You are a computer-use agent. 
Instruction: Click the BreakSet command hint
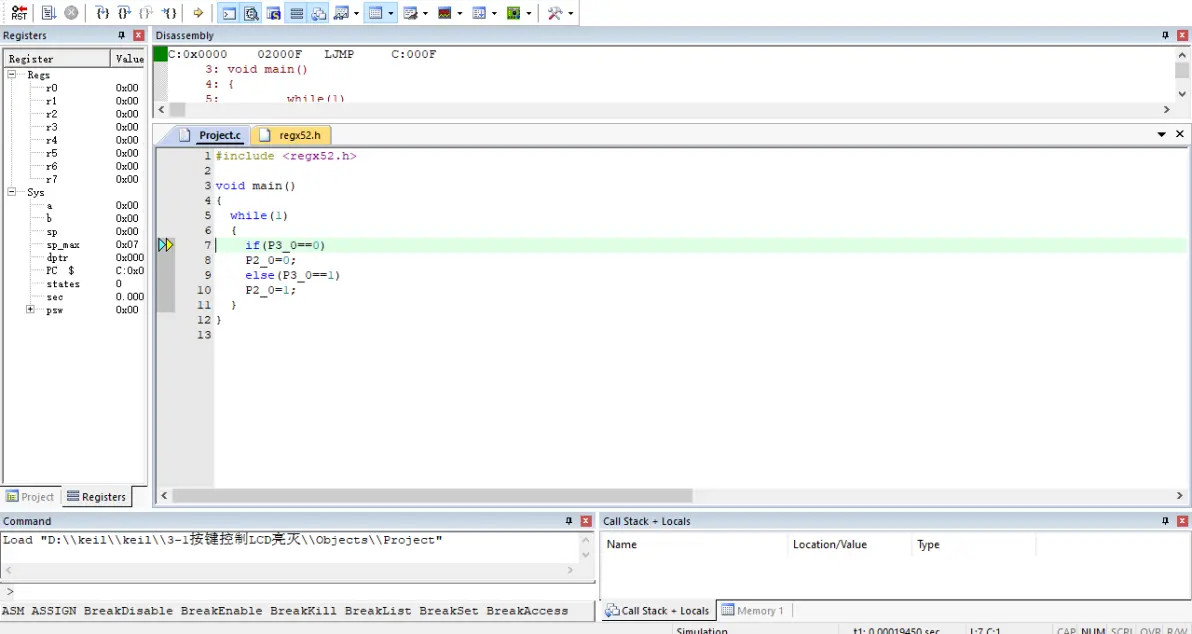point(449,611)
